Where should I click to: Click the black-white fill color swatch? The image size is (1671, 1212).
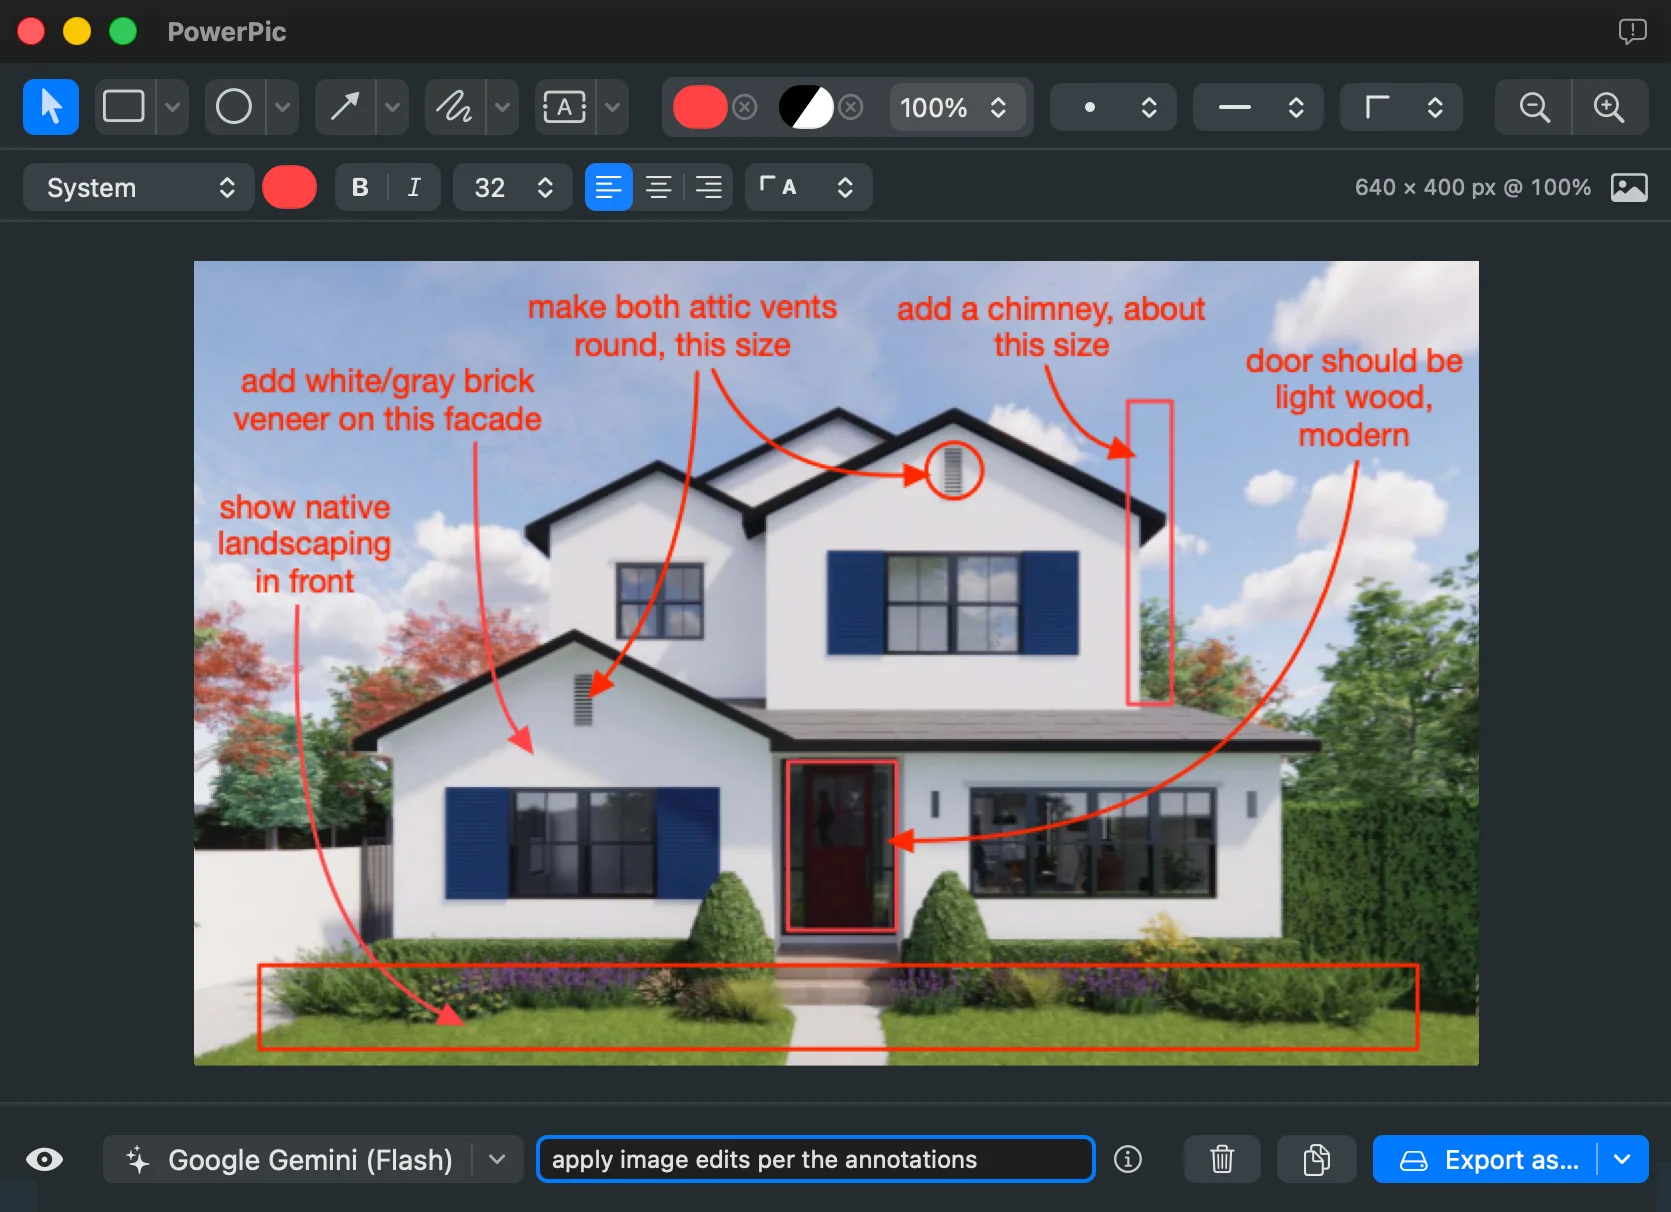[x=806, y=107]
